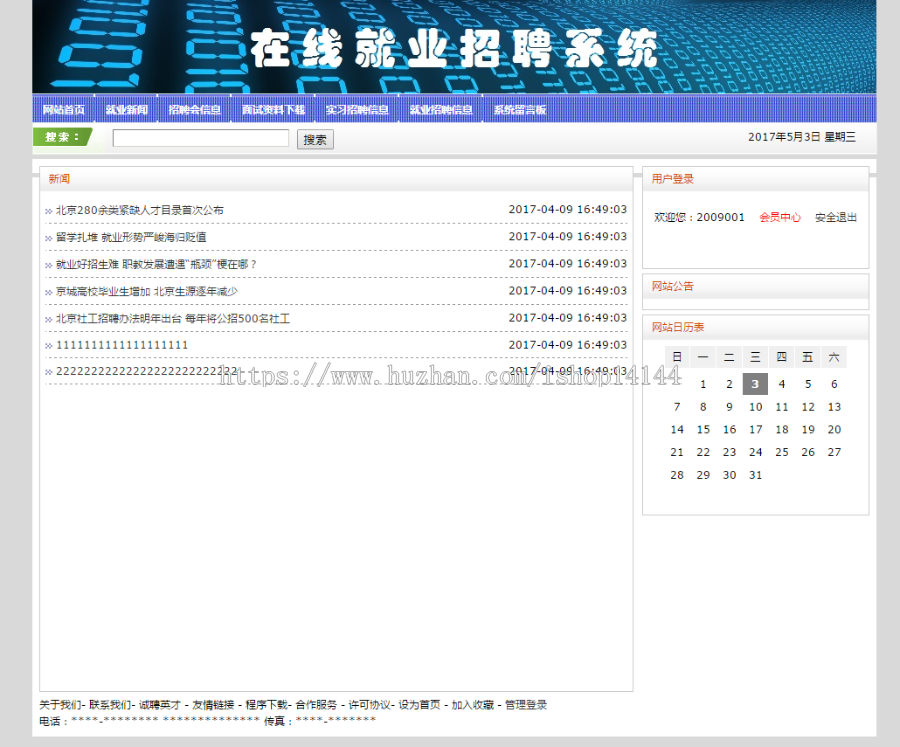Open news 京城高校毕业生增加
The image size is (900, 747).
coord(146,291)
